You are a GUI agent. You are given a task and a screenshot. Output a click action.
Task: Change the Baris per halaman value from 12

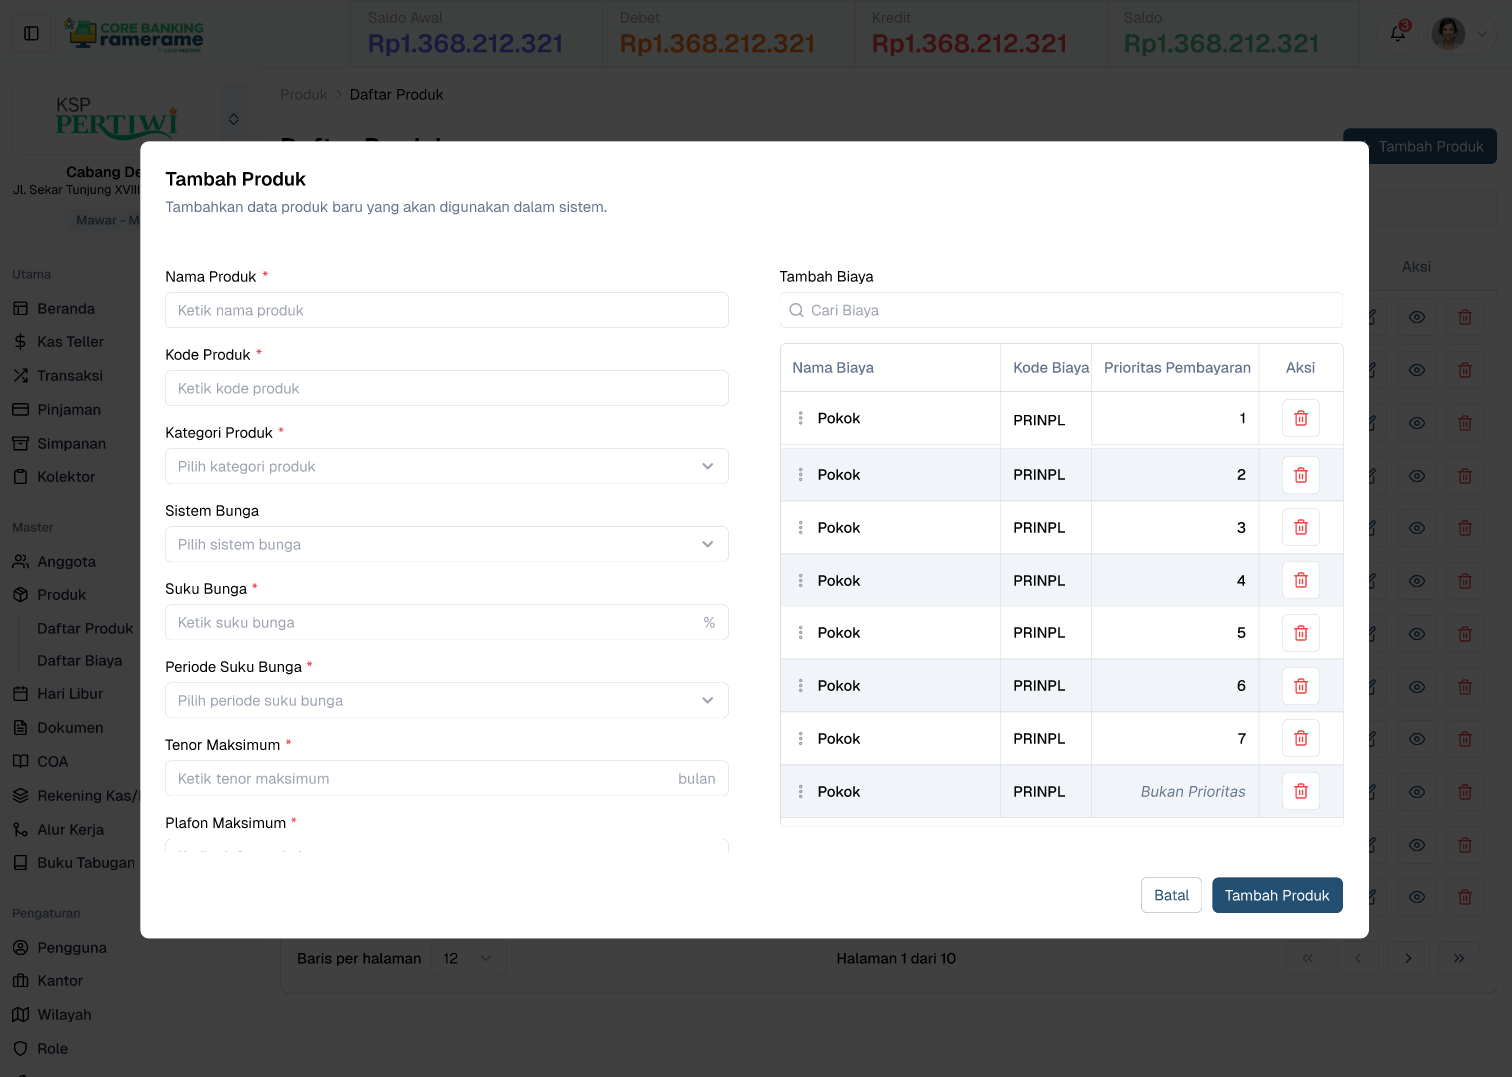coord(468,958)
